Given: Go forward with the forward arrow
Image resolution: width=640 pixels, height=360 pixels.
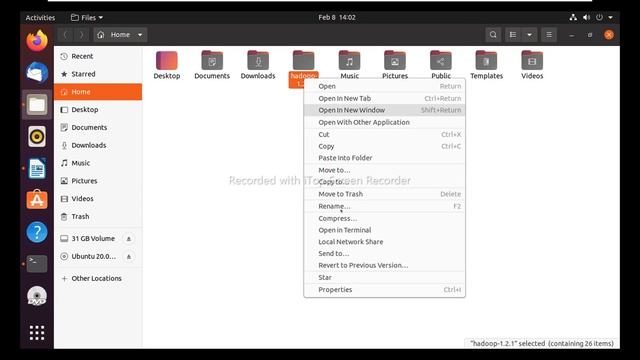Looking at the screenshot, I should coord(81,35).
